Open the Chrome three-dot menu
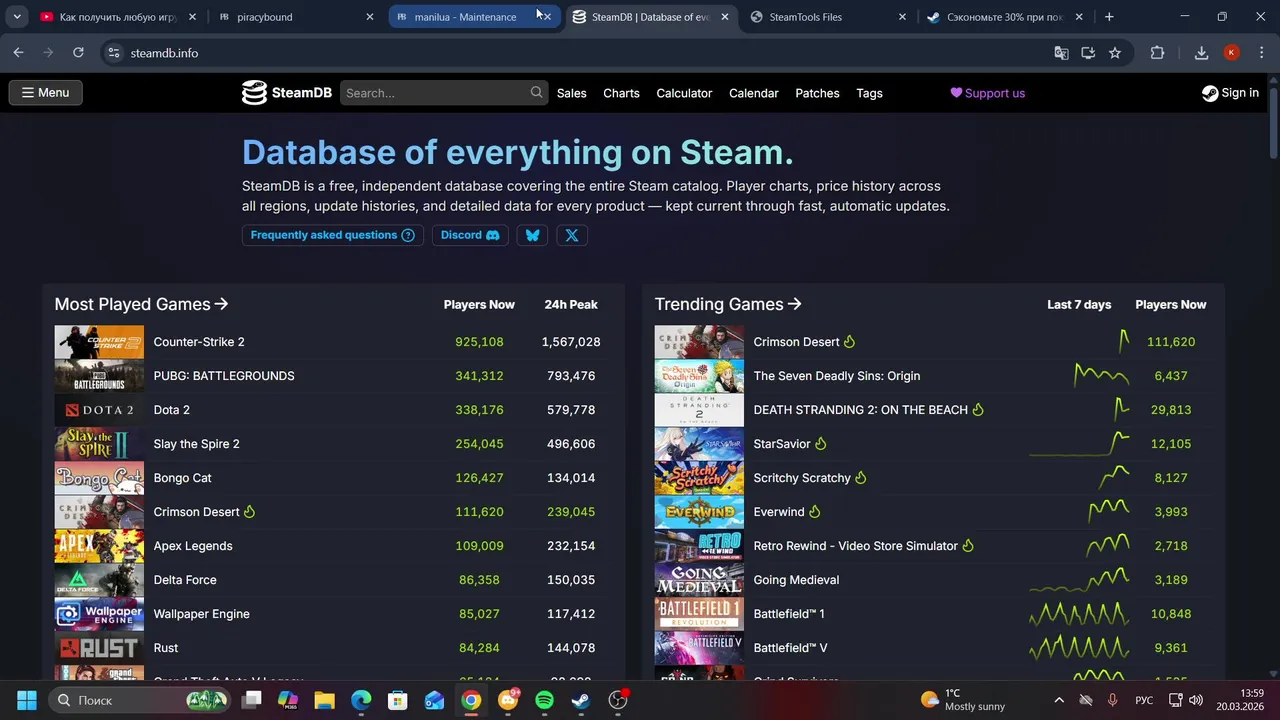The image size is (1280, 720). [x=1260, y=53]
